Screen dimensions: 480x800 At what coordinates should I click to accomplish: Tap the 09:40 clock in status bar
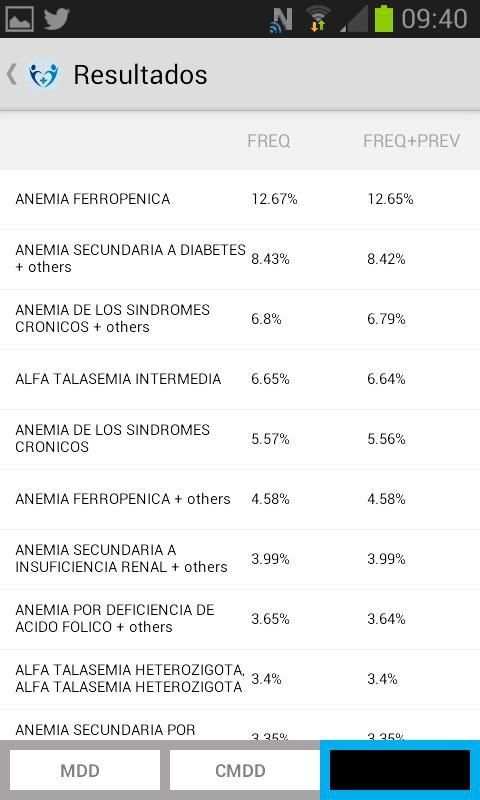click(x=434, y=19)
